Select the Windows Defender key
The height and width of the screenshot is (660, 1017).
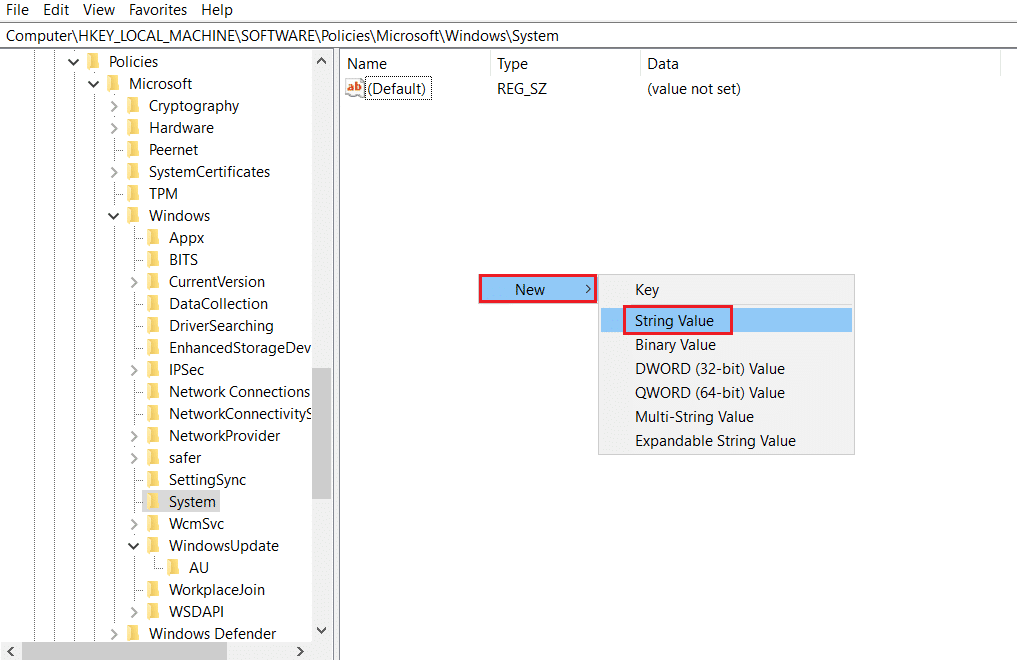[212, 634]
